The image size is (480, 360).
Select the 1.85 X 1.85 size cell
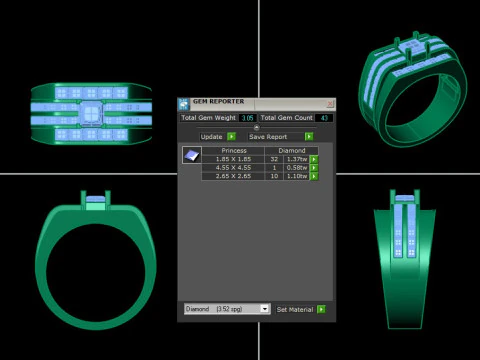[x=233, y=159]
